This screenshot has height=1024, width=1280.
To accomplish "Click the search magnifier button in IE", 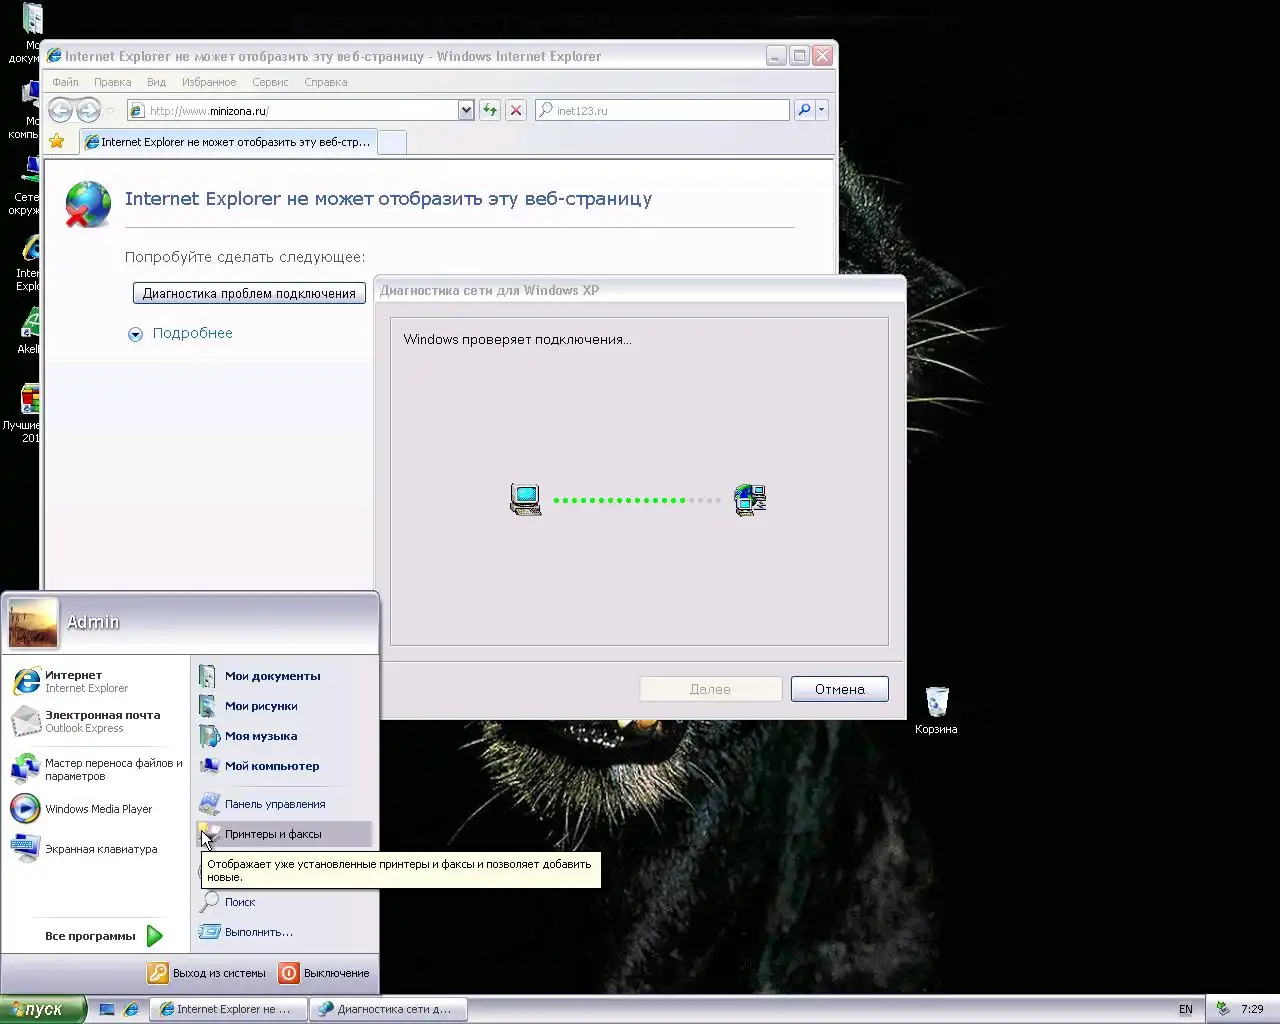I will (x=803, y=110).
